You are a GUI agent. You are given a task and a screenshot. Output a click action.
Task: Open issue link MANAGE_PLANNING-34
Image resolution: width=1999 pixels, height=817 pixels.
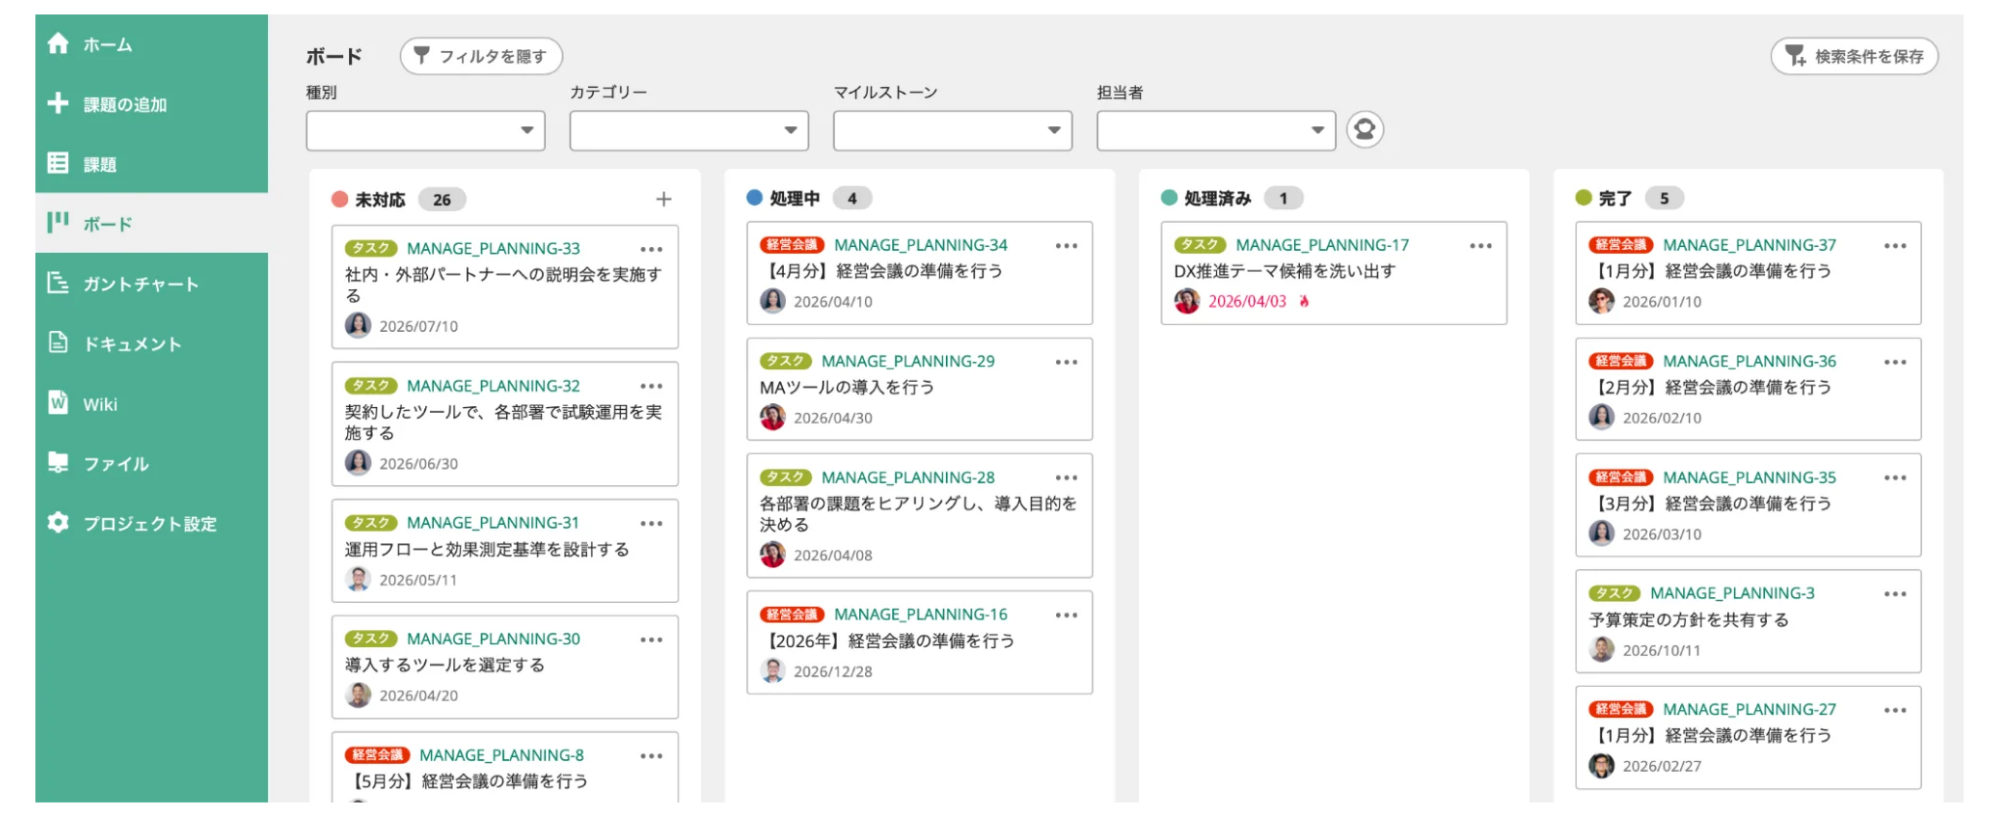921,245
